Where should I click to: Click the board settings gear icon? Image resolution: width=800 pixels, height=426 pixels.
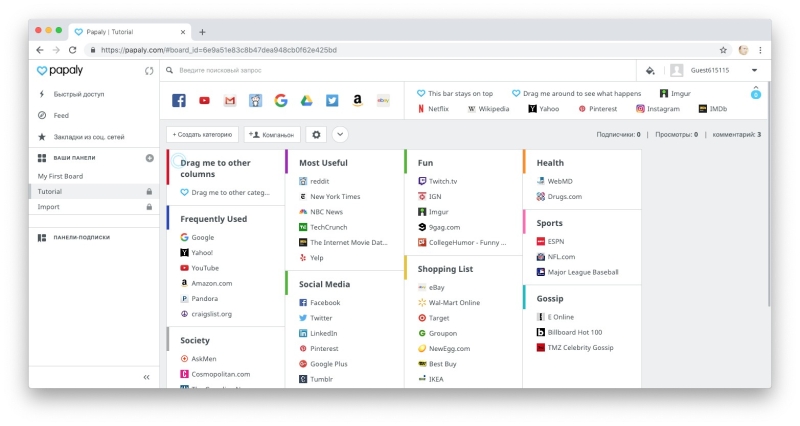pos(316,135)
